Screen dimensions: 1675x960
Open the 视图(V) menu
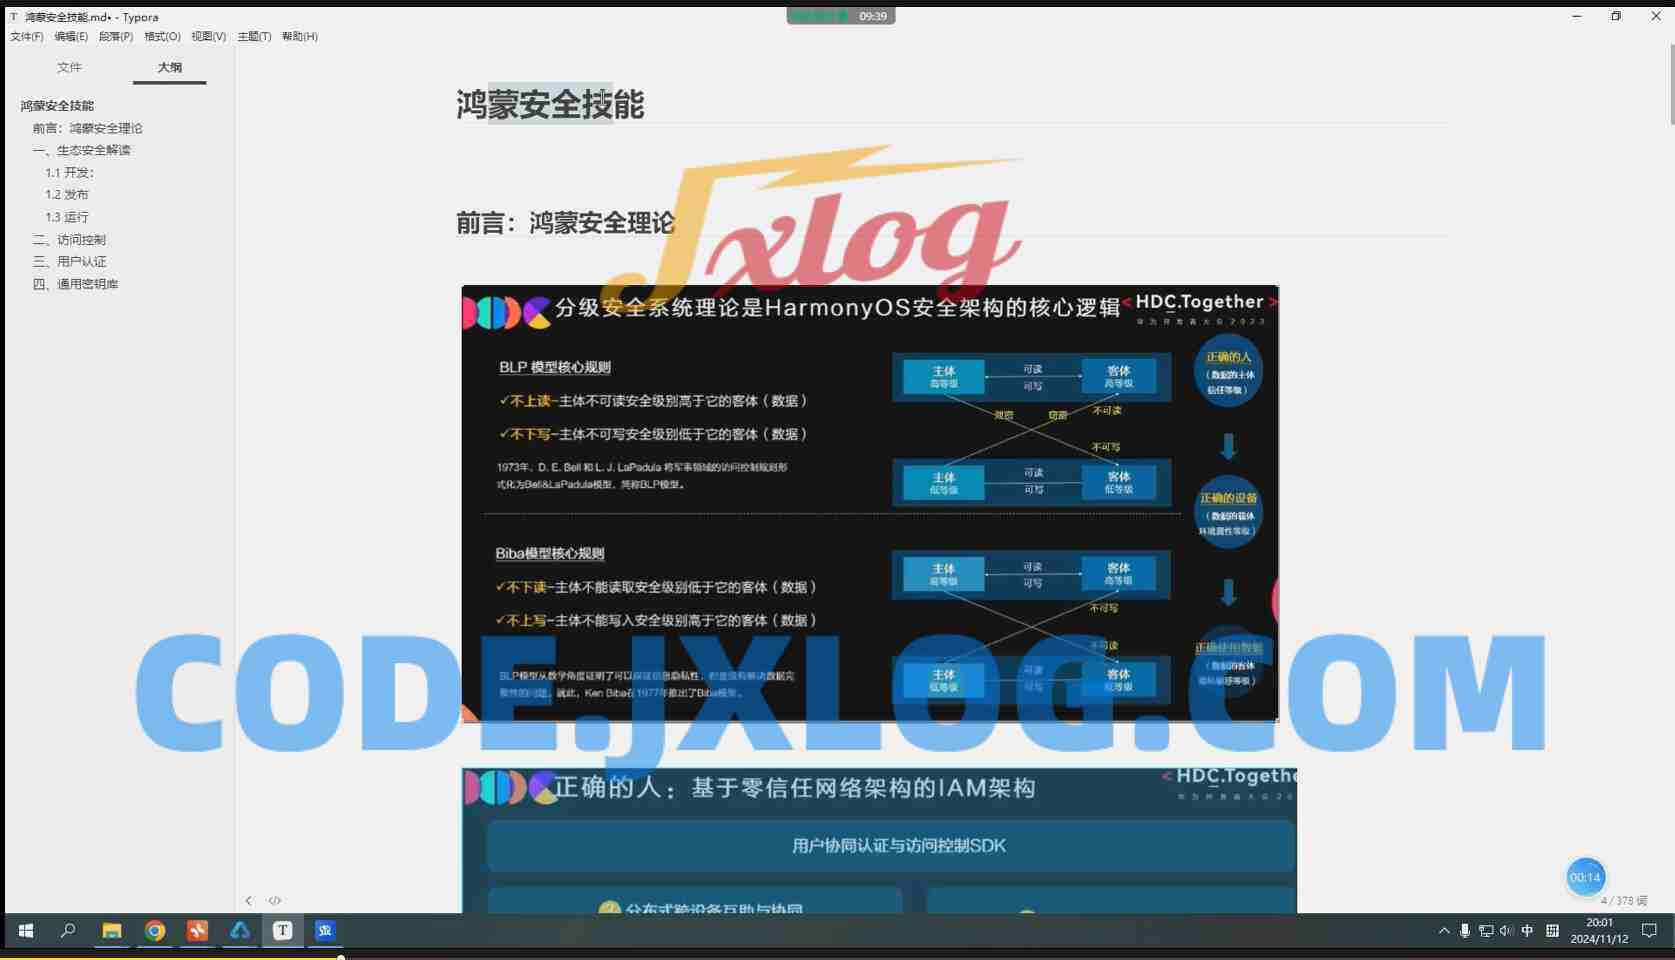[206, 36]
